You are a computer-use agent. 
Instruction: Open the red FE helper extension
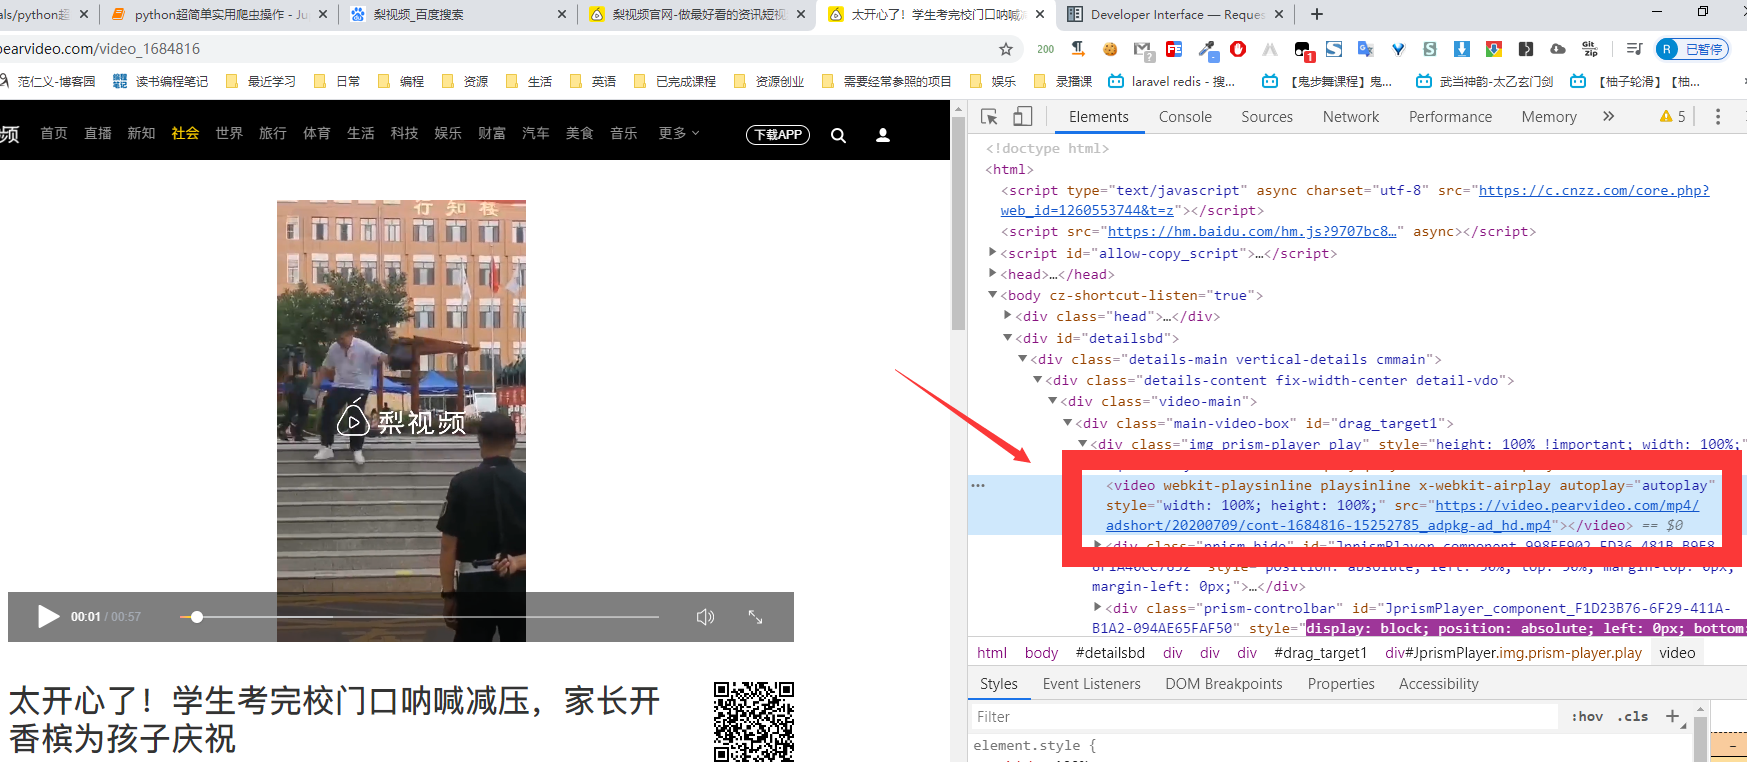(1174, 49)
